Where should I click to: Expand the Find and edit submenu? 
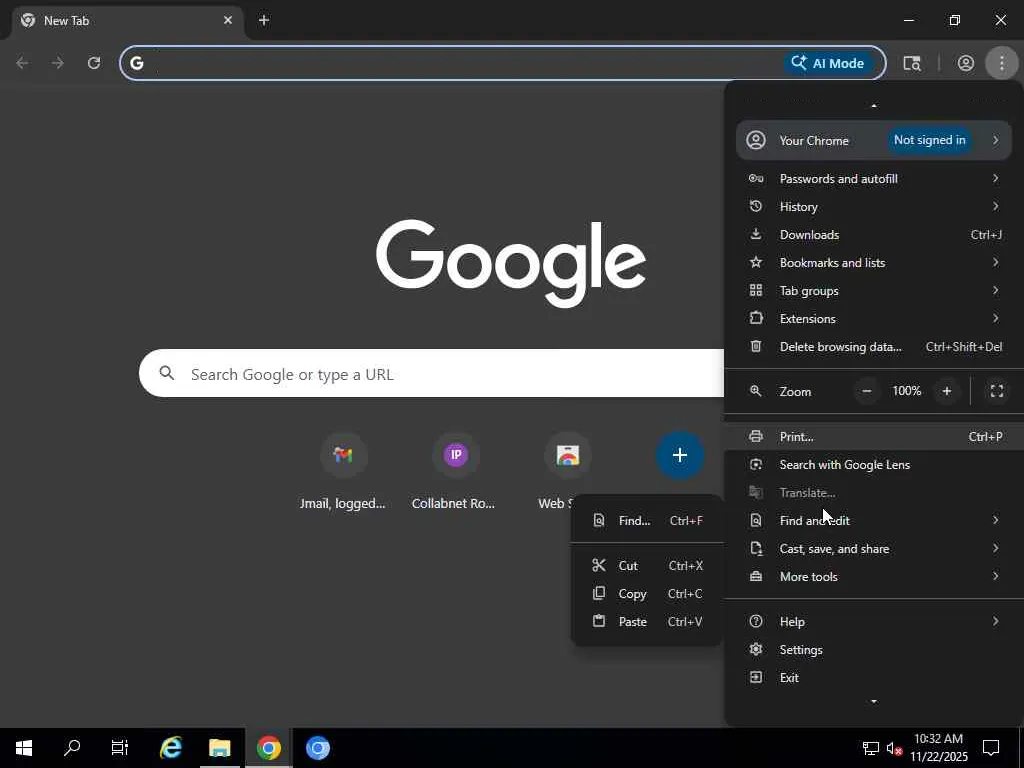(874, 520)
